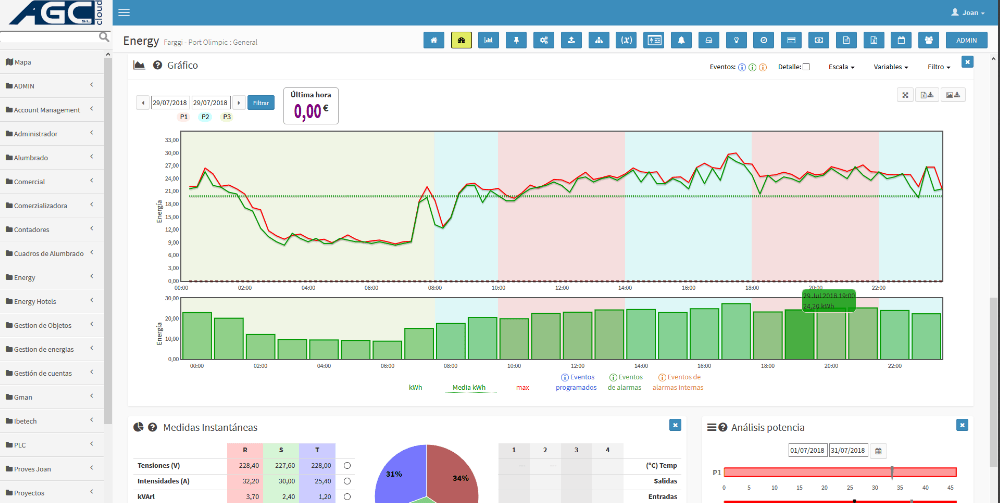1000x503 pixels.
Task: Open the Variables dropdown
Action: pyautogui.click(x=891, y=67)
